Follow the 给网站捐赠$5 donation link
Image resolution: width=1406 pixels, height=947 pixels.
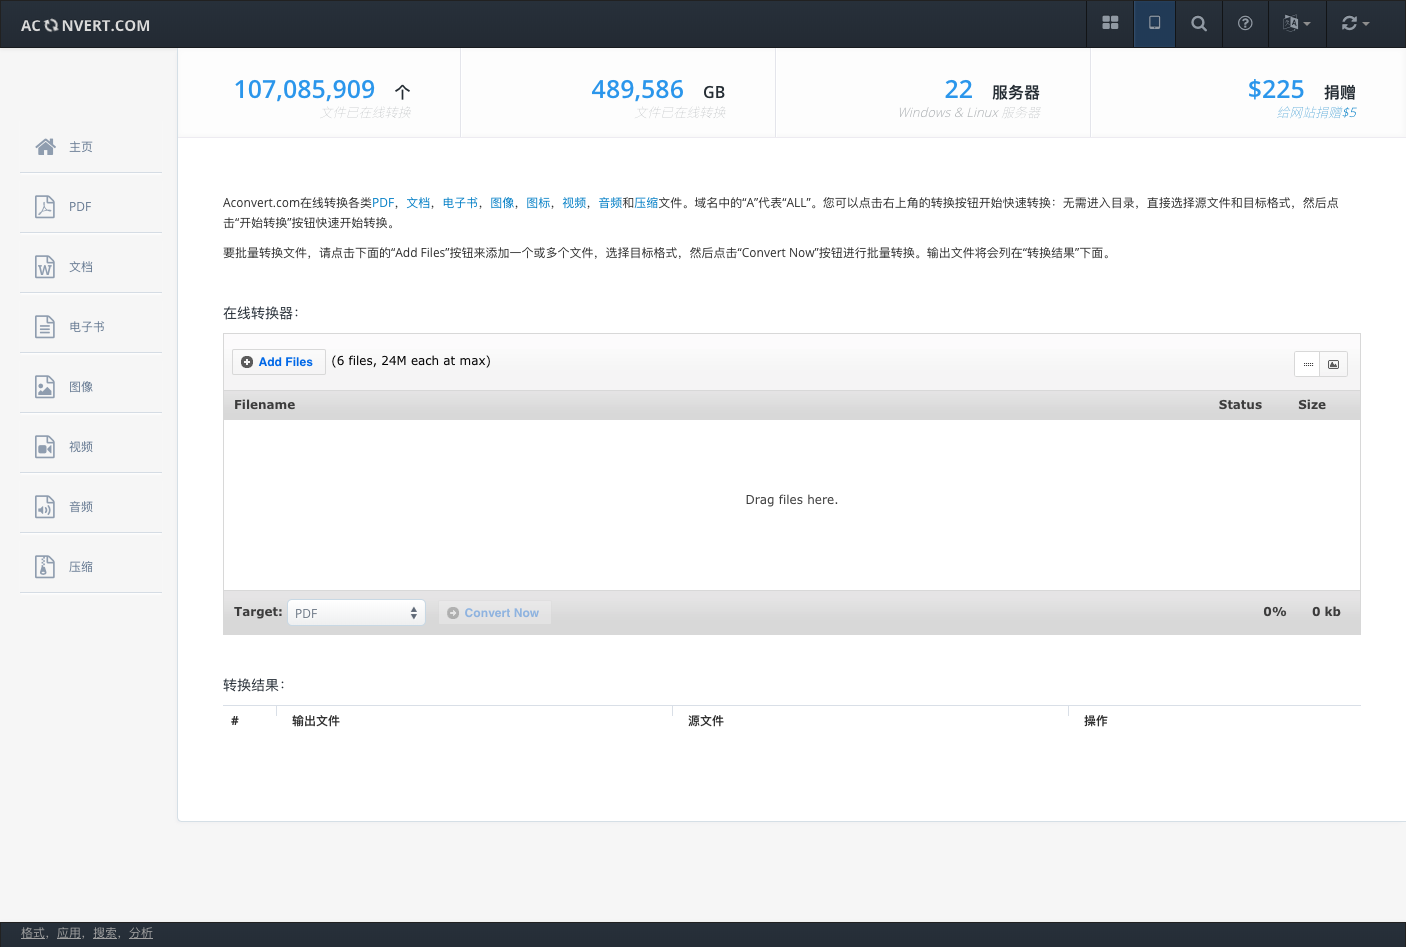pyautogui.click(x=1315, y=112)
